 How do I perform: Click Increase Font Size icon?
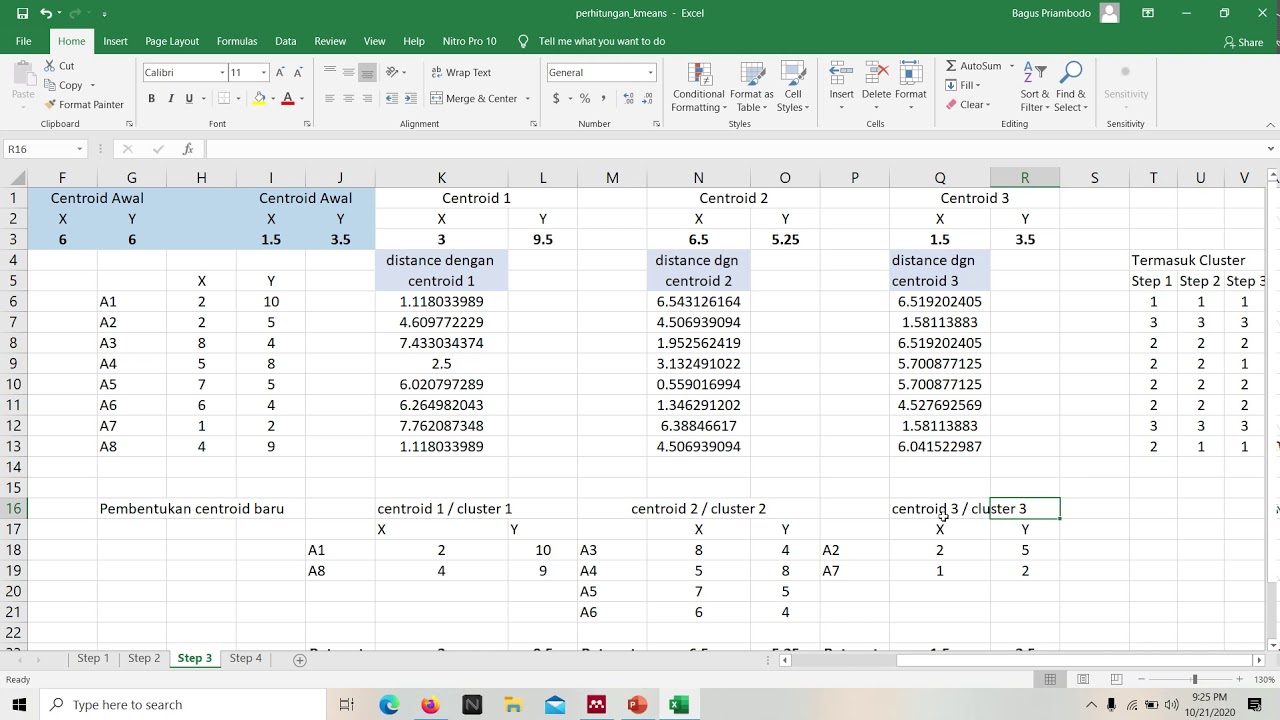281,72
